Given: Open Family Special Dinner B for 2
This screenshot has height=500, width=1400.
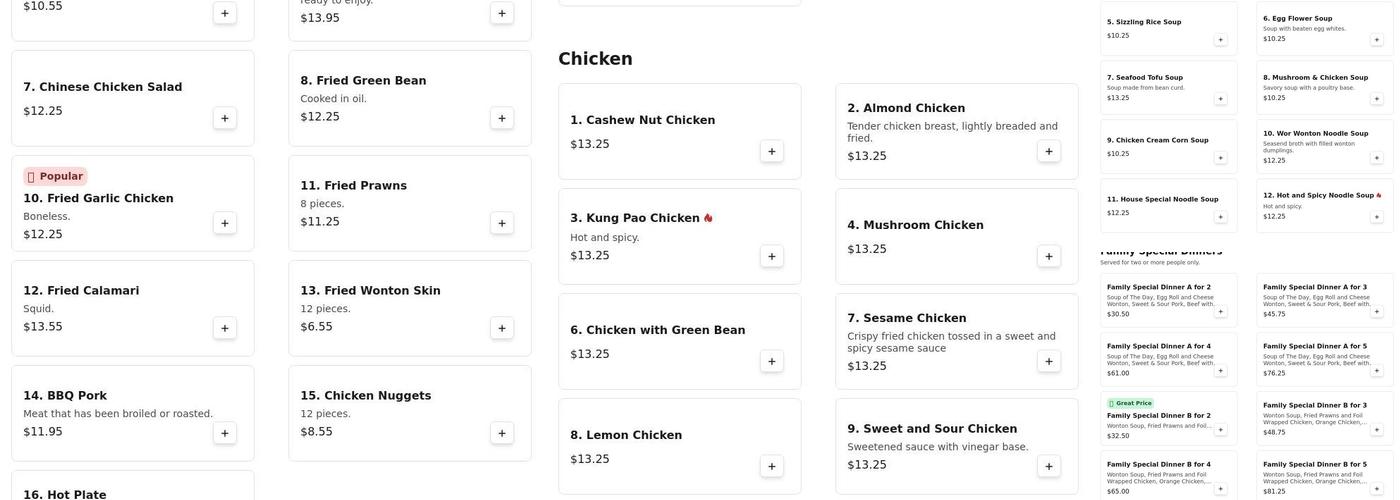Looking at the screenshot, I should [1158, 416].
